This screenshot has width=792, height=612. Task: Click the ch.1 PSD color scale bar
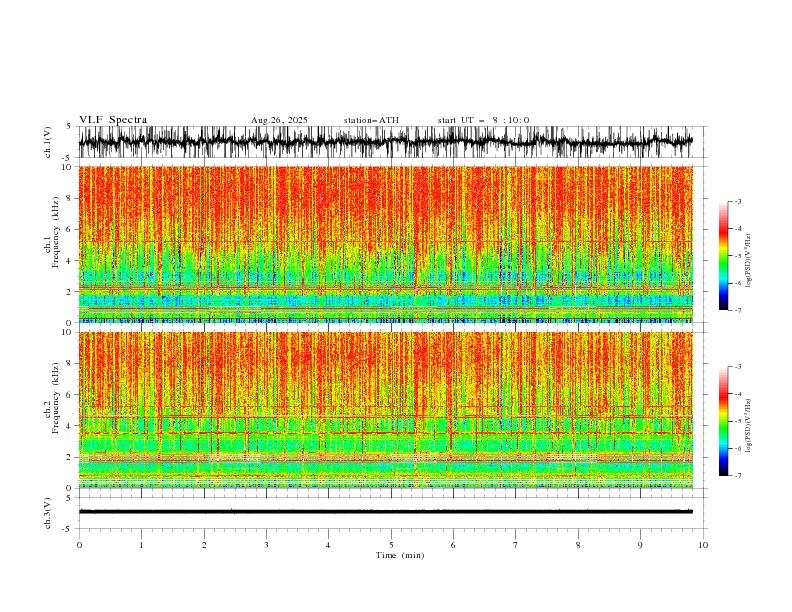coord(723,256)
